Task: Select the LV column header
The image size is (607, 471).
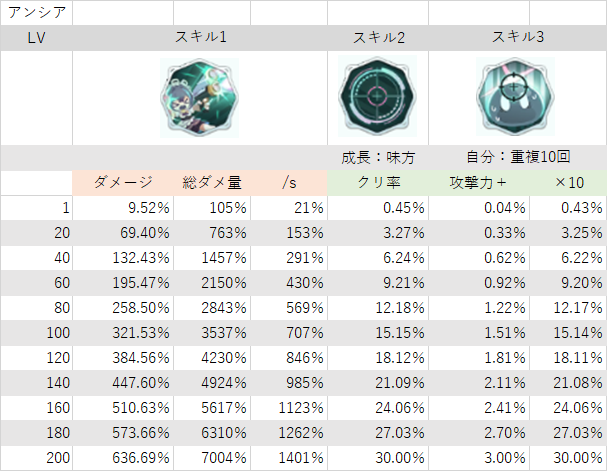Action: click(x=36, y=38)
